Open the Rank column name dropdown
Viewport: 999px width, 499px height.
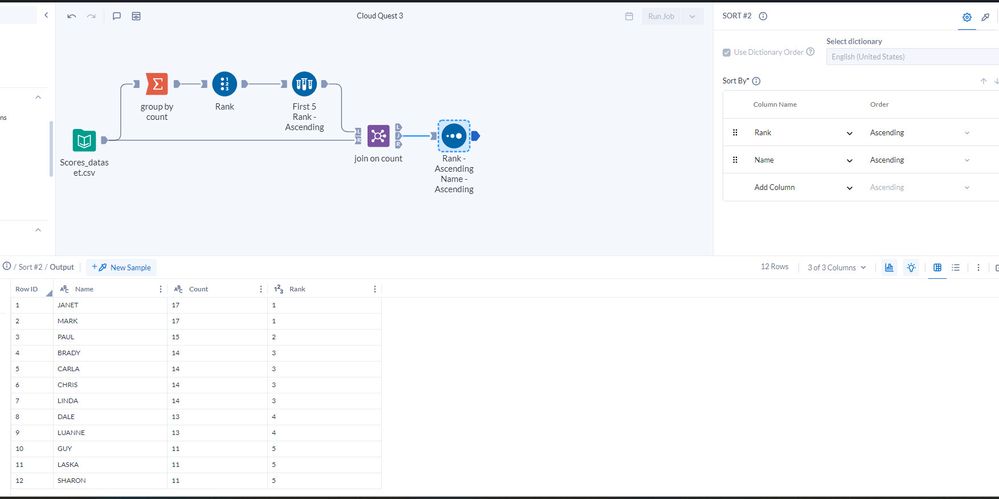point(850,133)
